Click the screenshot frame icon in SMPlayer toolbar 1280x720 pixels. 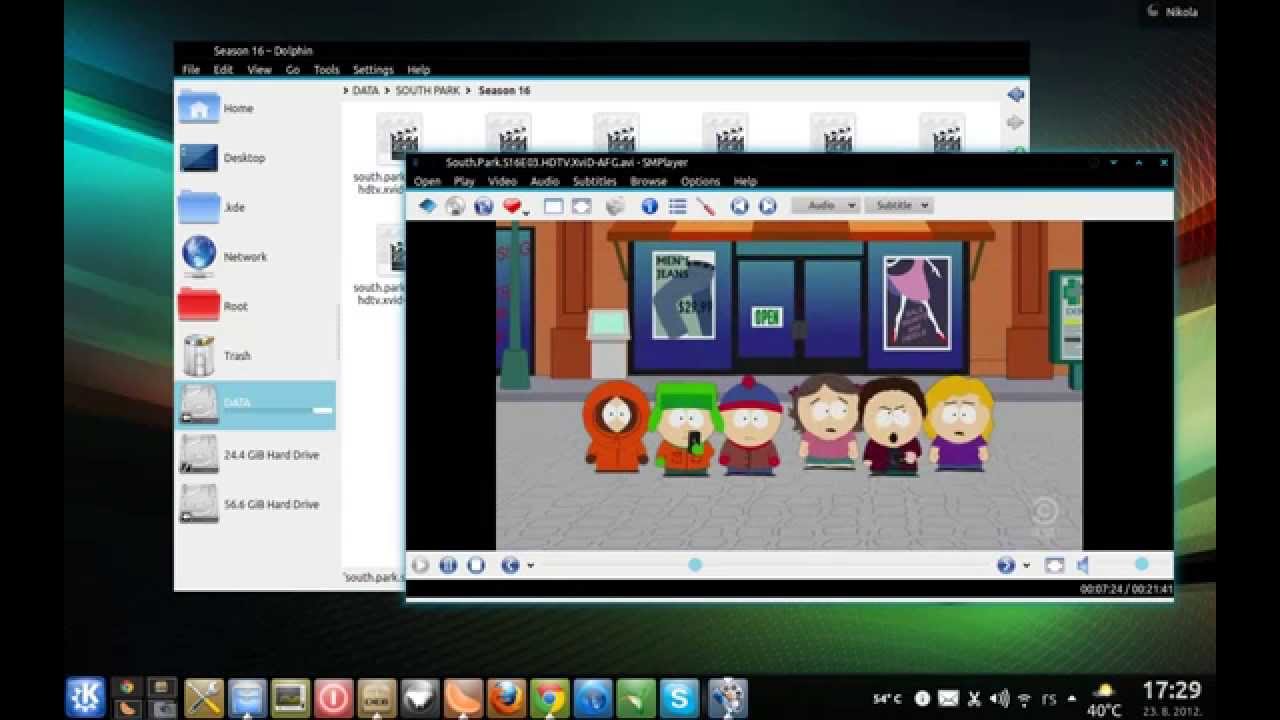[553, 206]
